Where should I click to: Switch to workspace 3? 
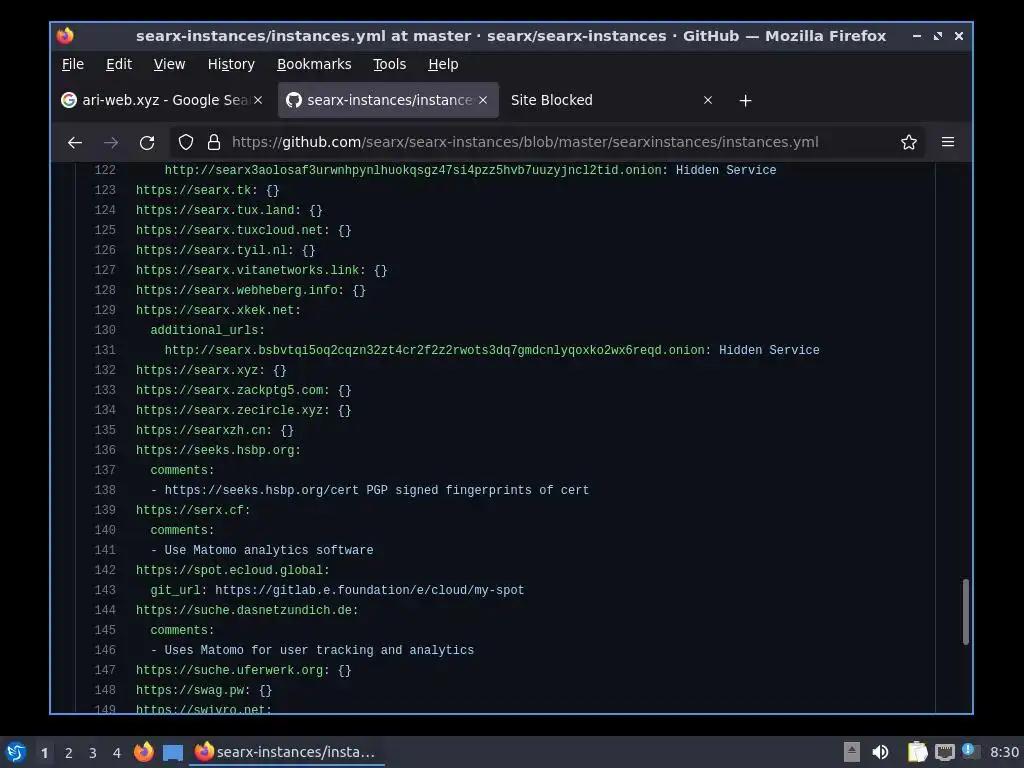pos(93,753)
